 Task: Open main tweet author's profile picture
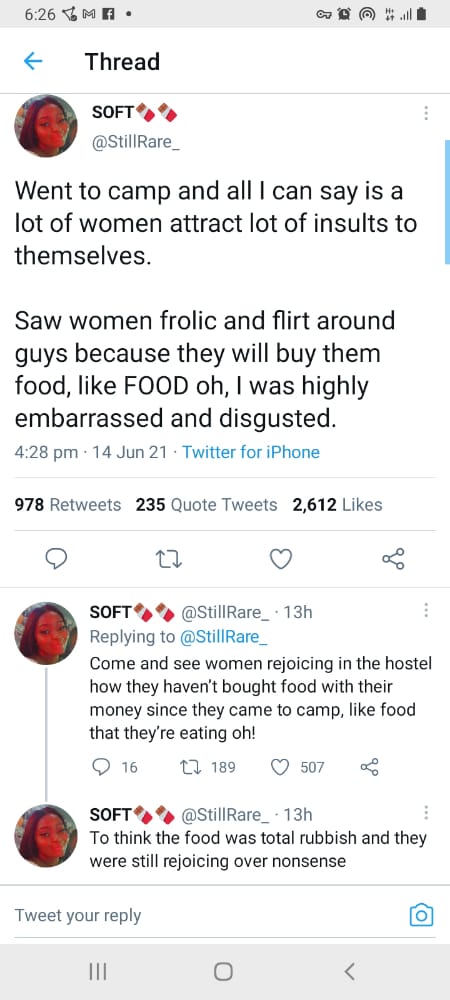(x=46, y=126)
